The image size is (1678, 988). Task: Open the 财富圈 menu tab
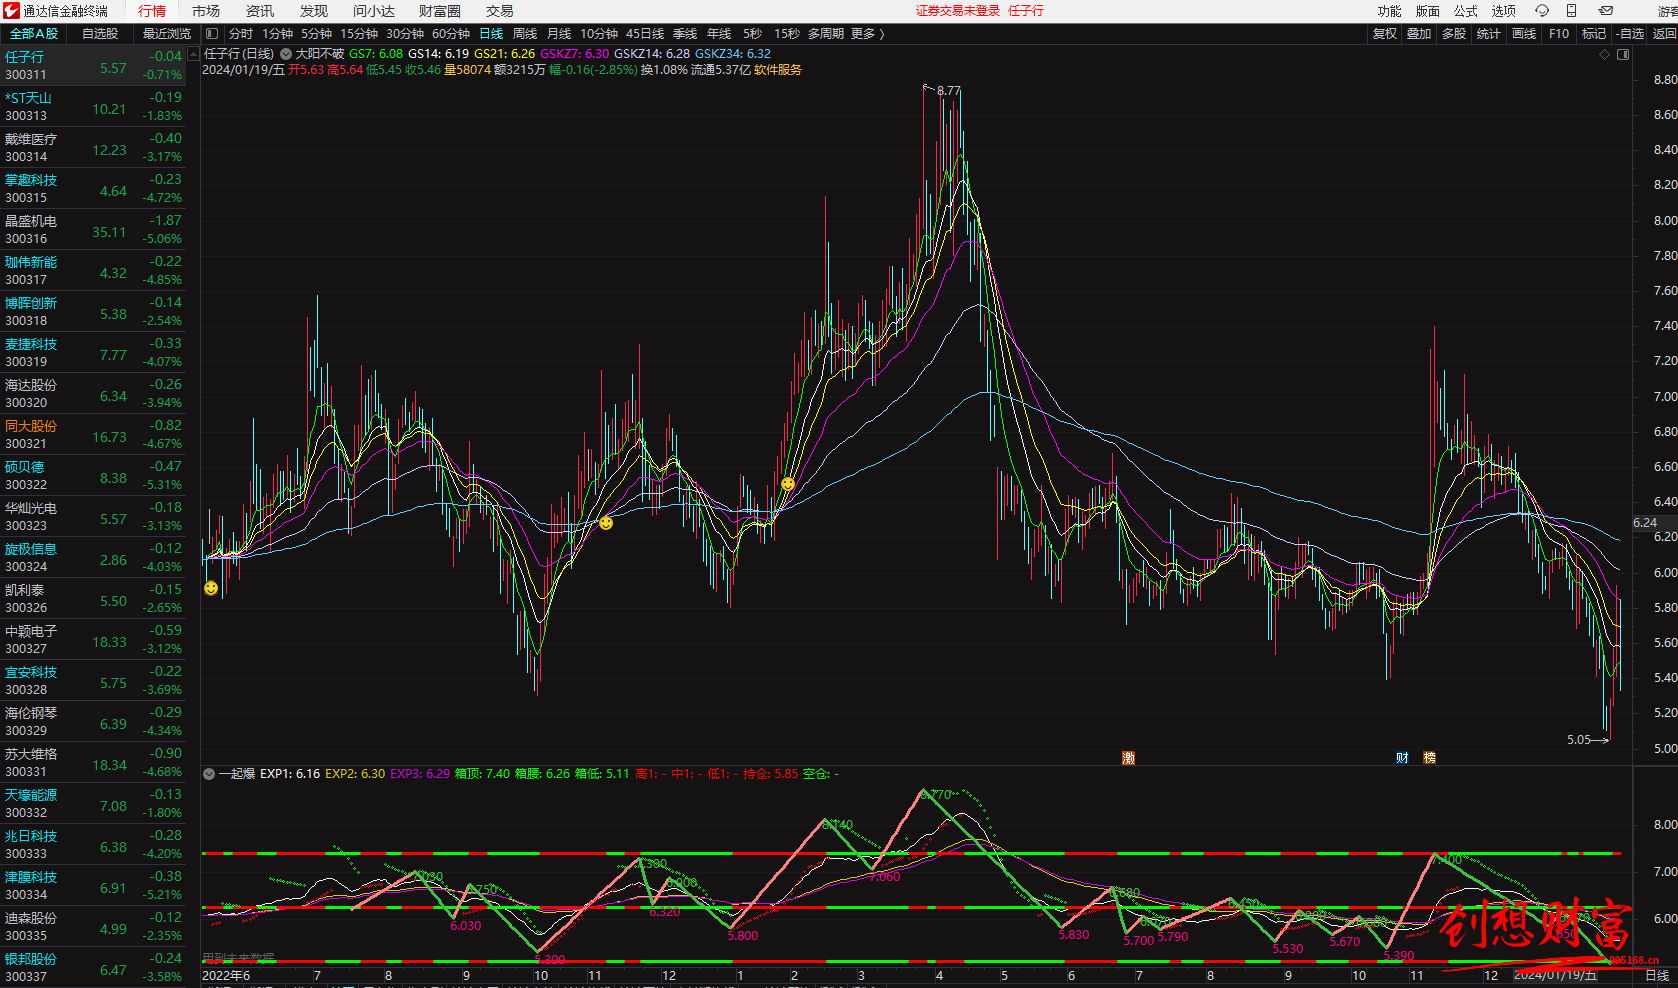click(x=440, y=11)
